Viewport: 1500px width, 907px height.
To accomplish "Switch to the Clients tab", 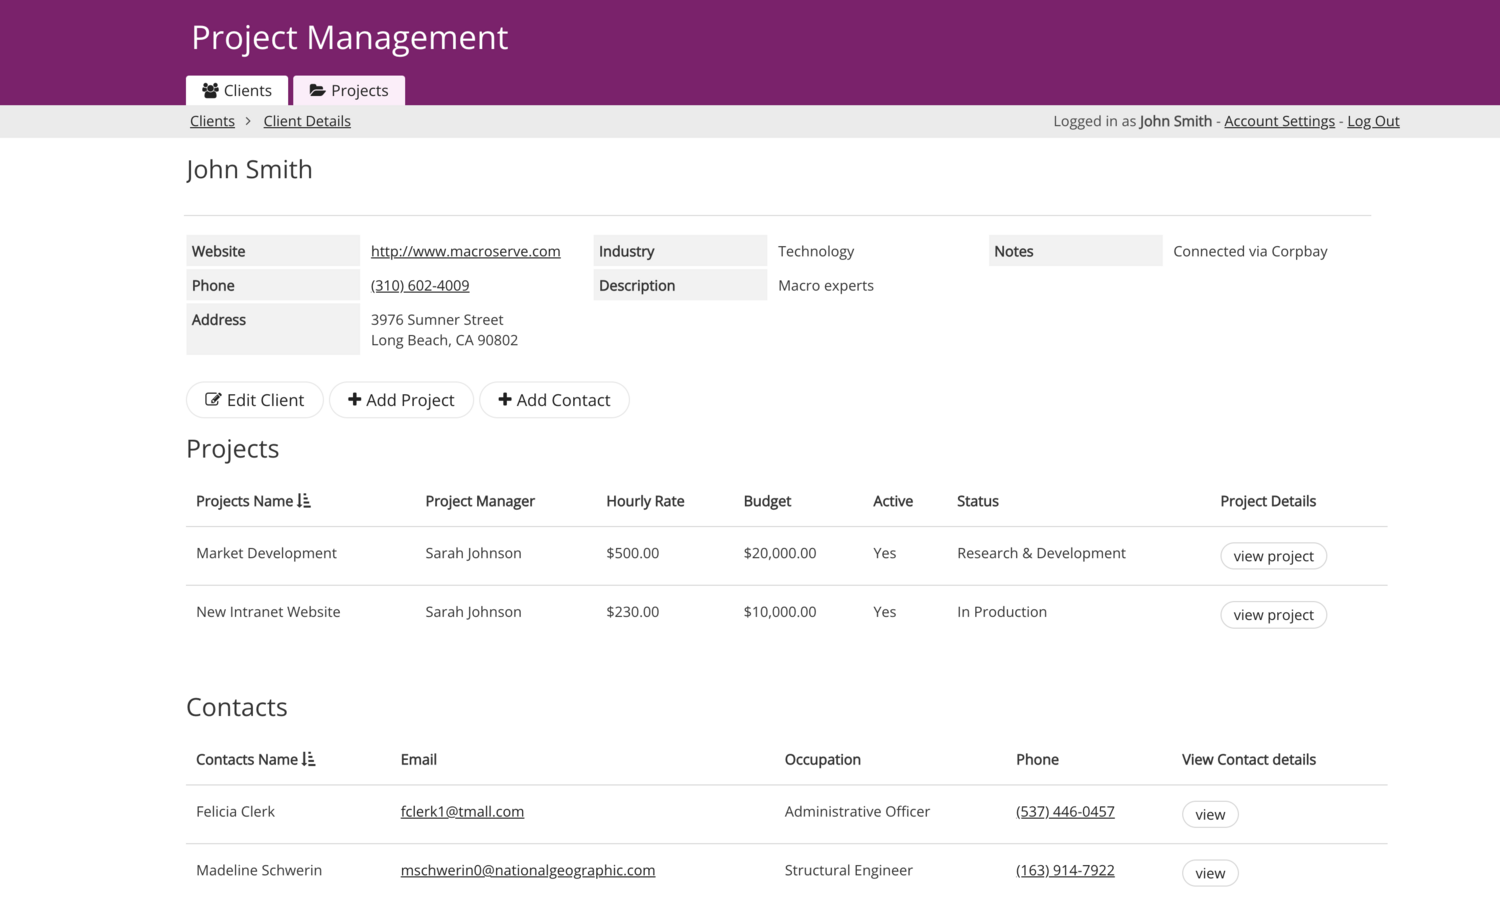I will [x=237, y=90].
